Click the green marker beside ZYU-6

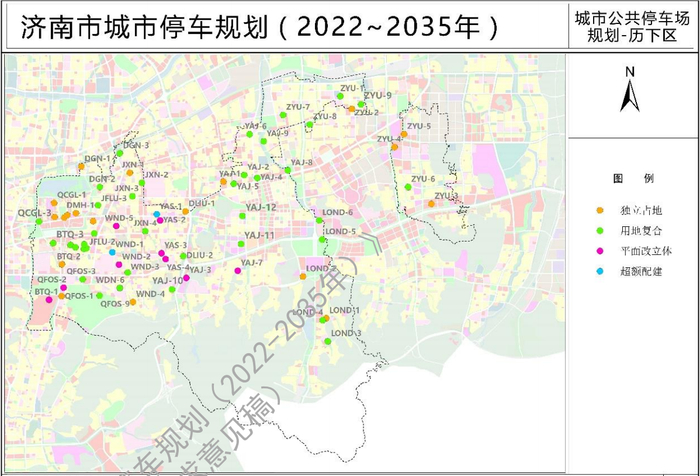pos(408,187)
